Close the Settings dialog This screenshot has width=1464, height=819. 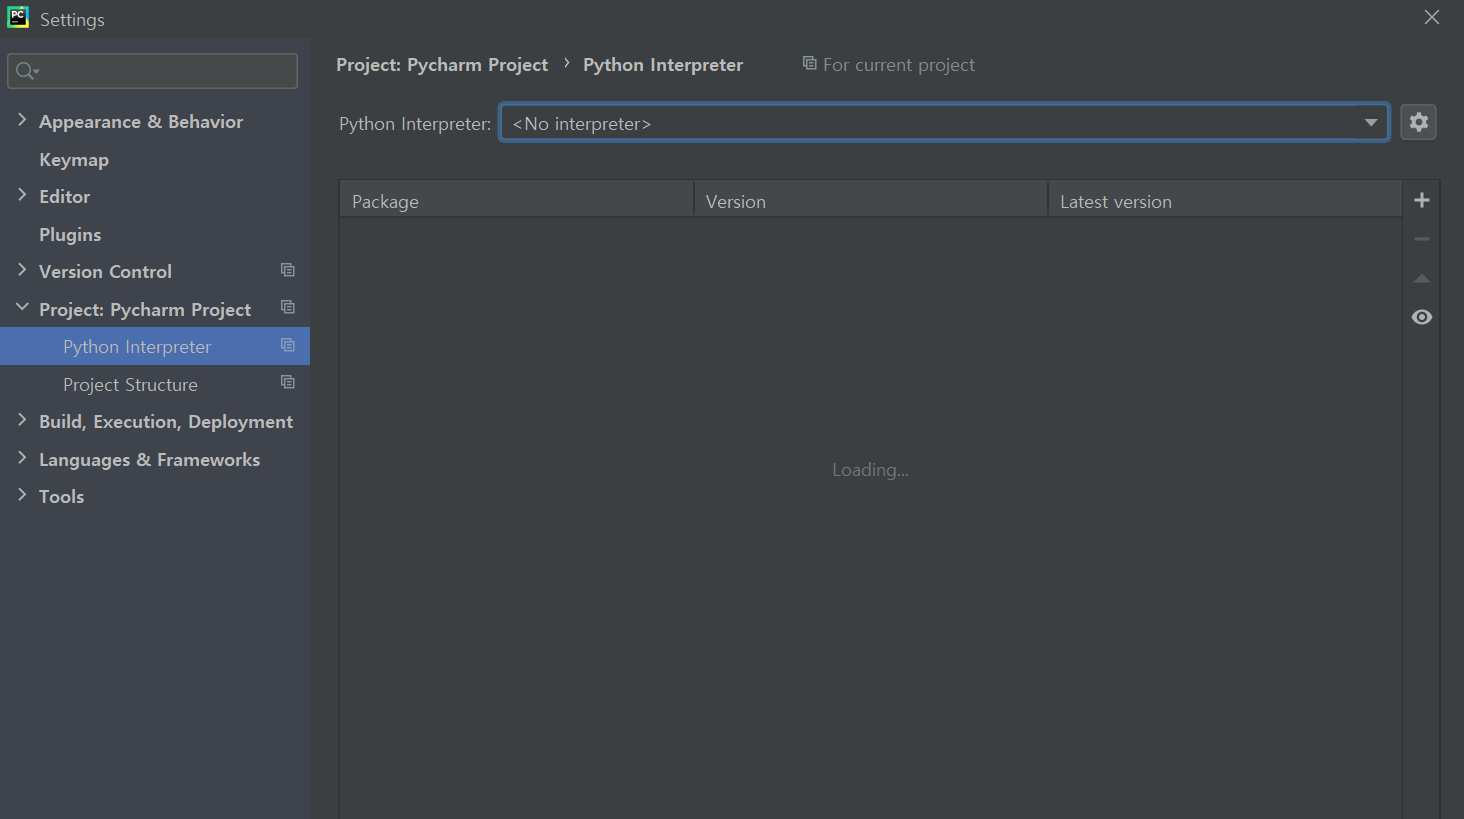pos(1432,17)
